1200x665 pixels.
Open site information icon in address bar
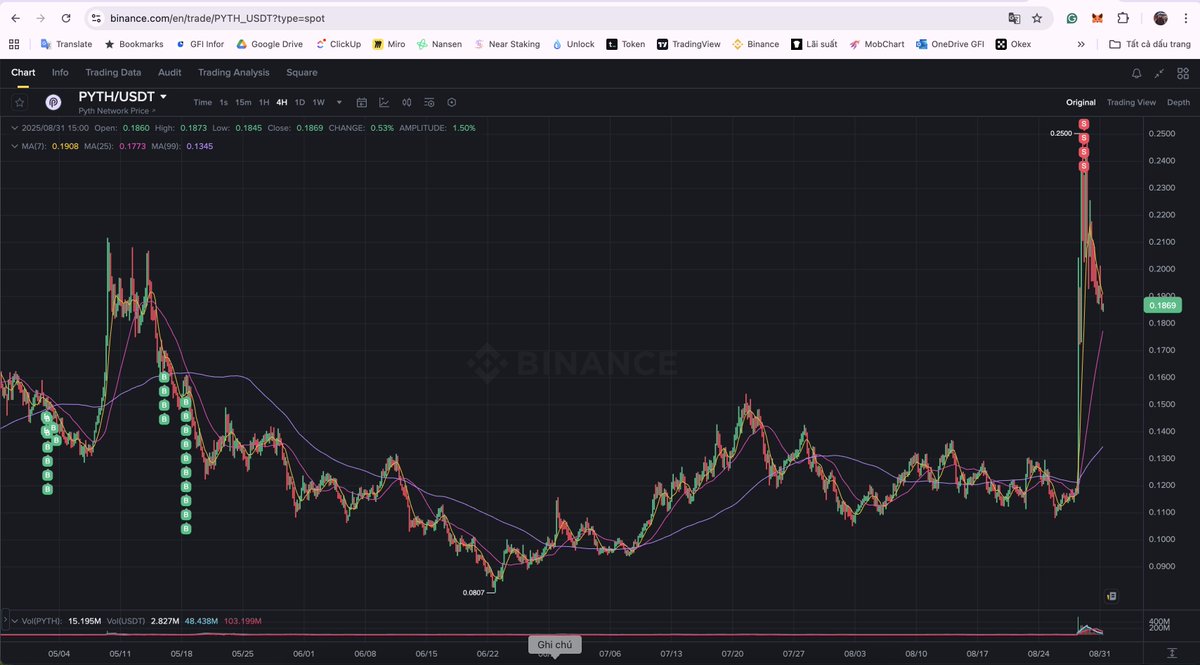pyautogui.click(x=96, y=18)
